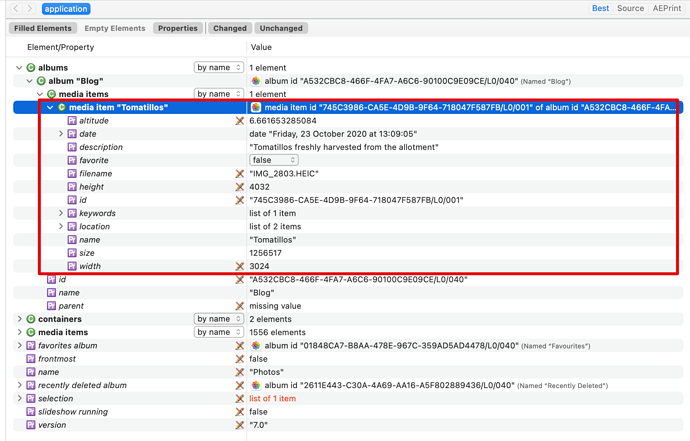
Task: Toggle the Filled Elements filter
Action: (43, 28)
